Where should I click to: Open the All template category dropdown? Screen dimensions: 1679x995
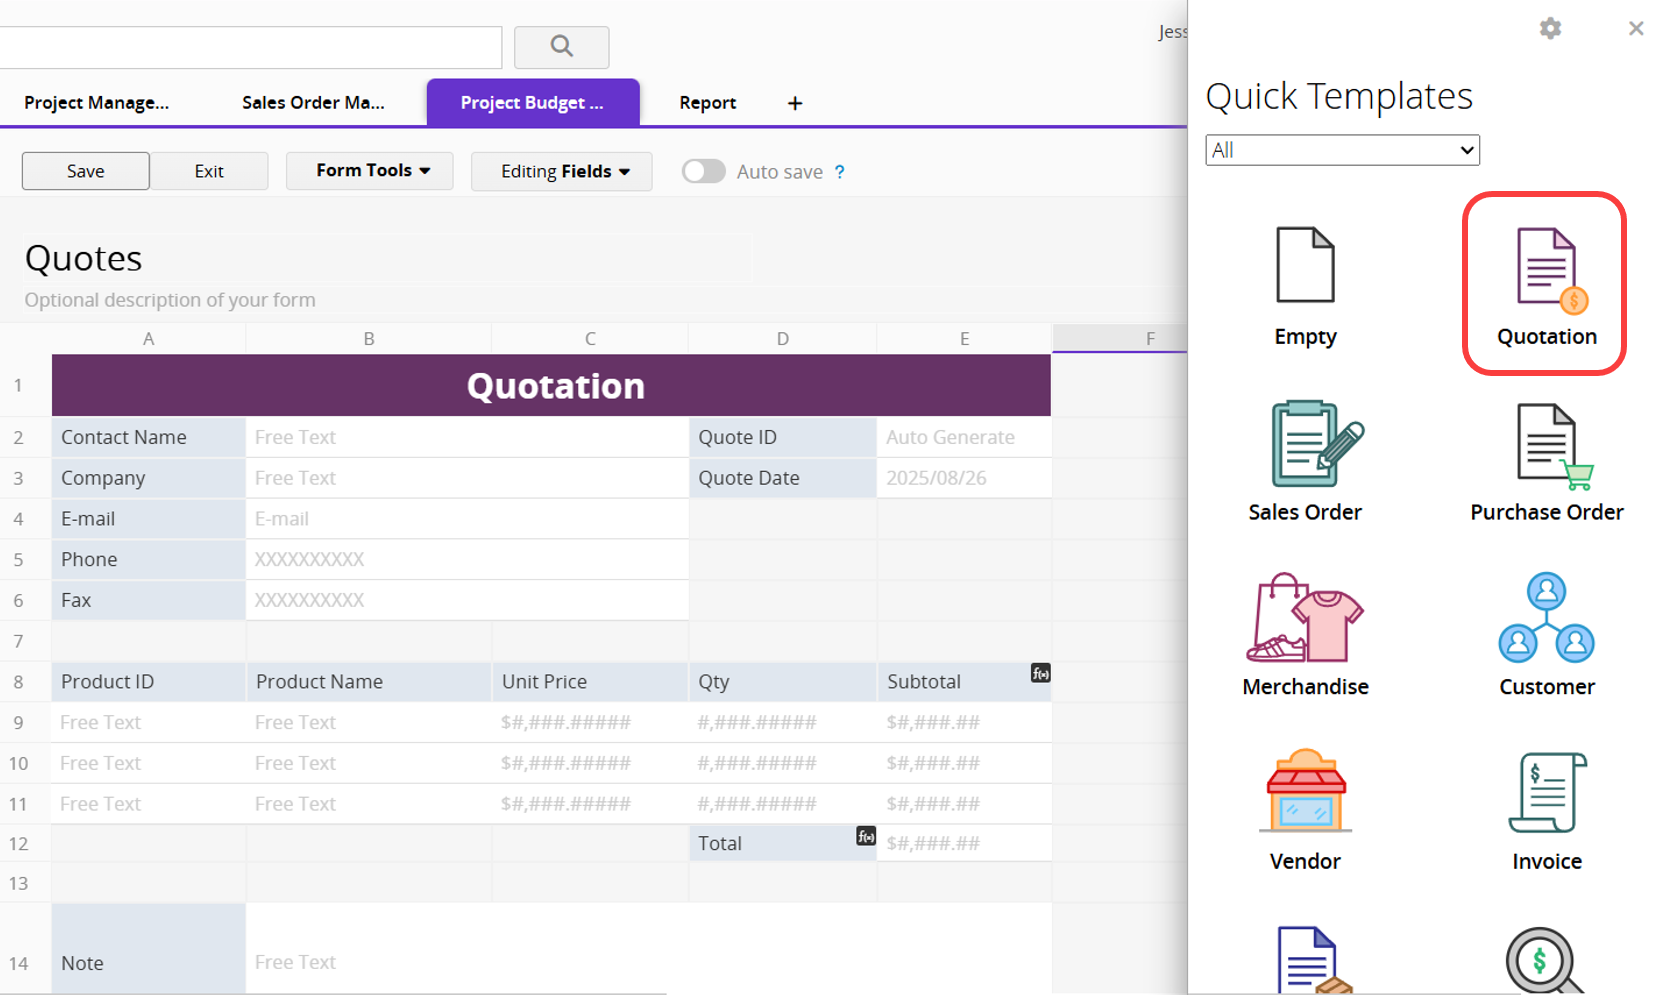1341,150
